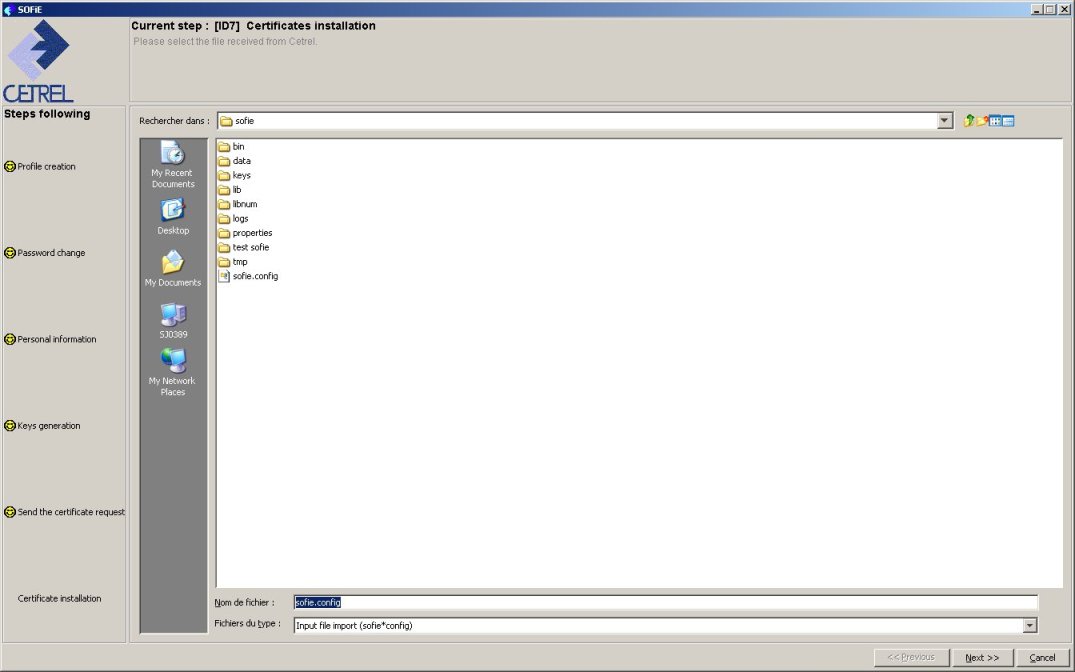
Task: Open My Documents in places sidebar
Action: (173, 268)
